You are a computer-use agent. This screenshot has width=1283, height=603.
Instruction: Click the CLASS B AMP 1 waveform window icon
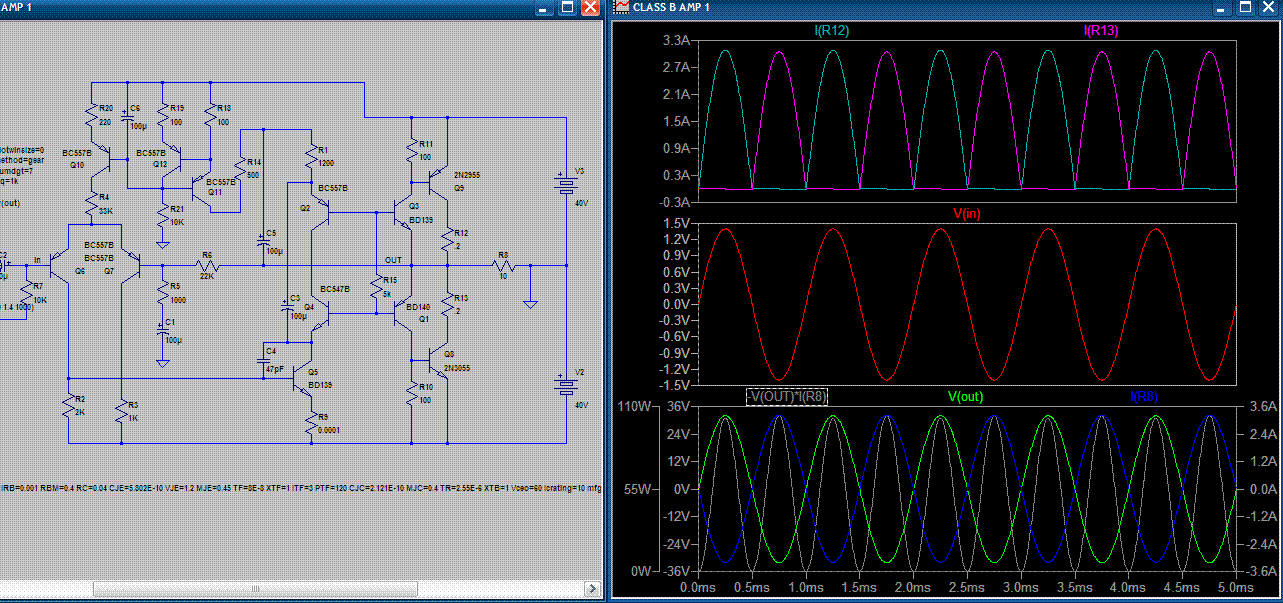click(621, 7)
